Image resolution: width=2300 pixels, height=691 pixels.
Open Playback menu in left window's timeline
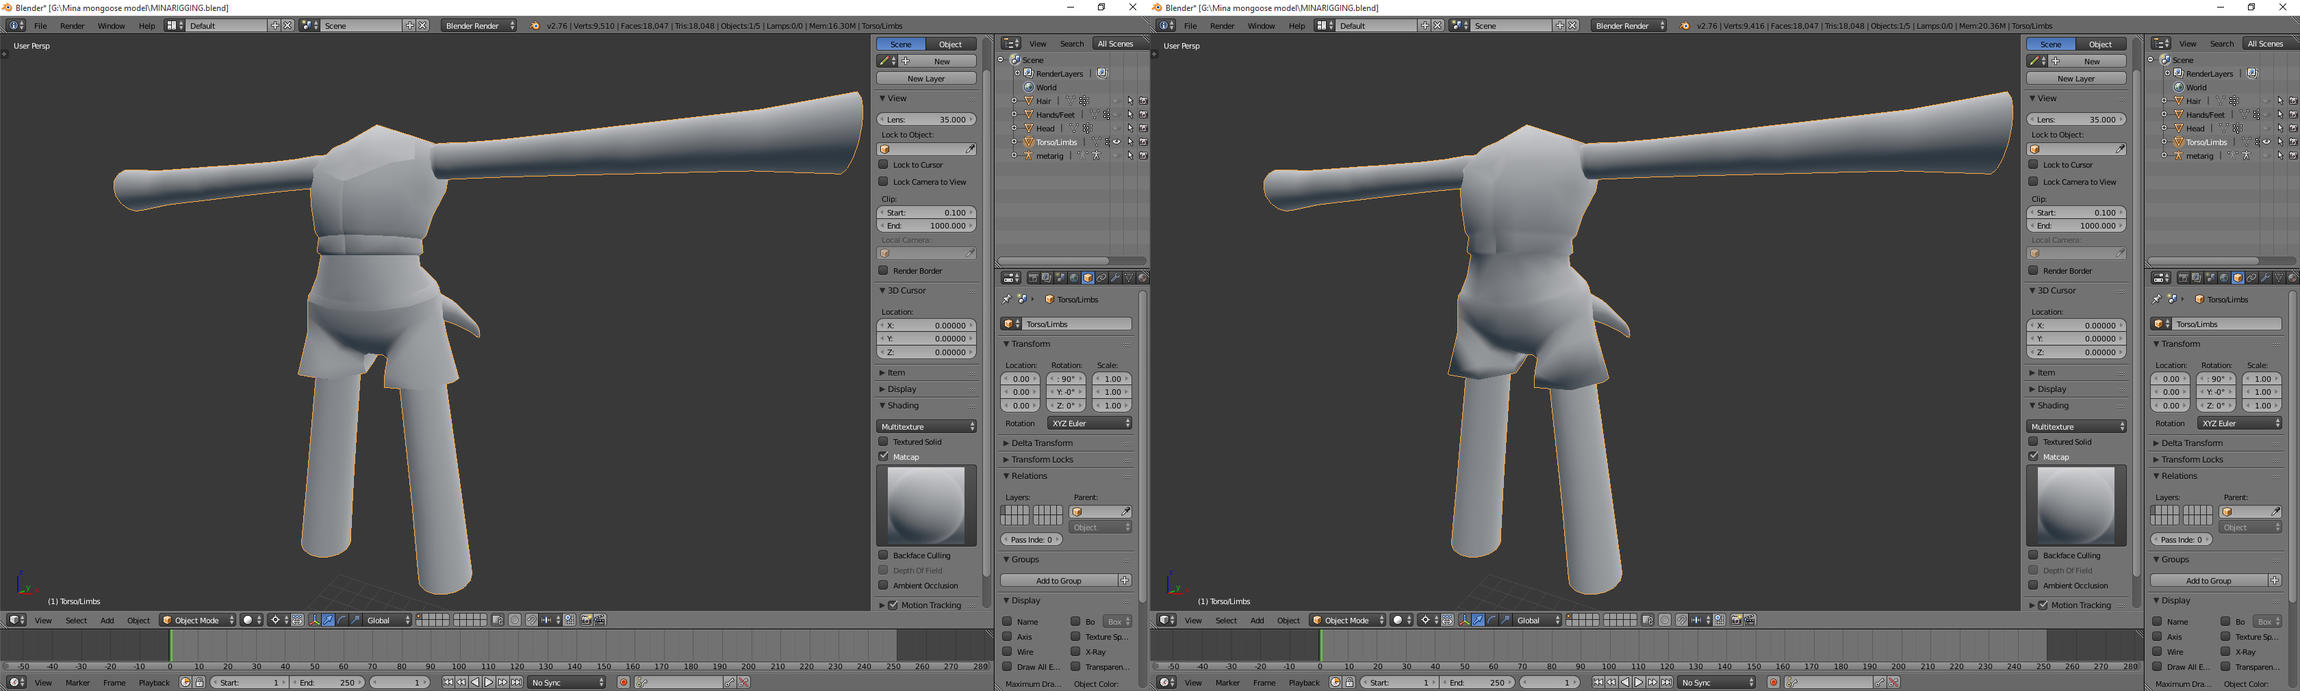point(154,682)
